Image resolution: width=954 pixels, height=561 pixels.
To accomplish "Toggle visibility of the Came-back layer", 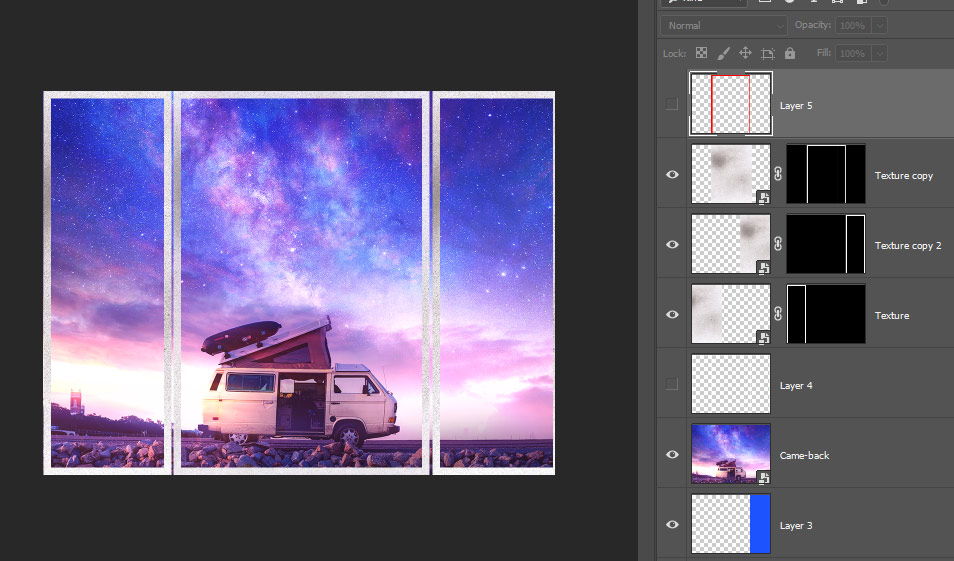I will [x=672, y=454].
